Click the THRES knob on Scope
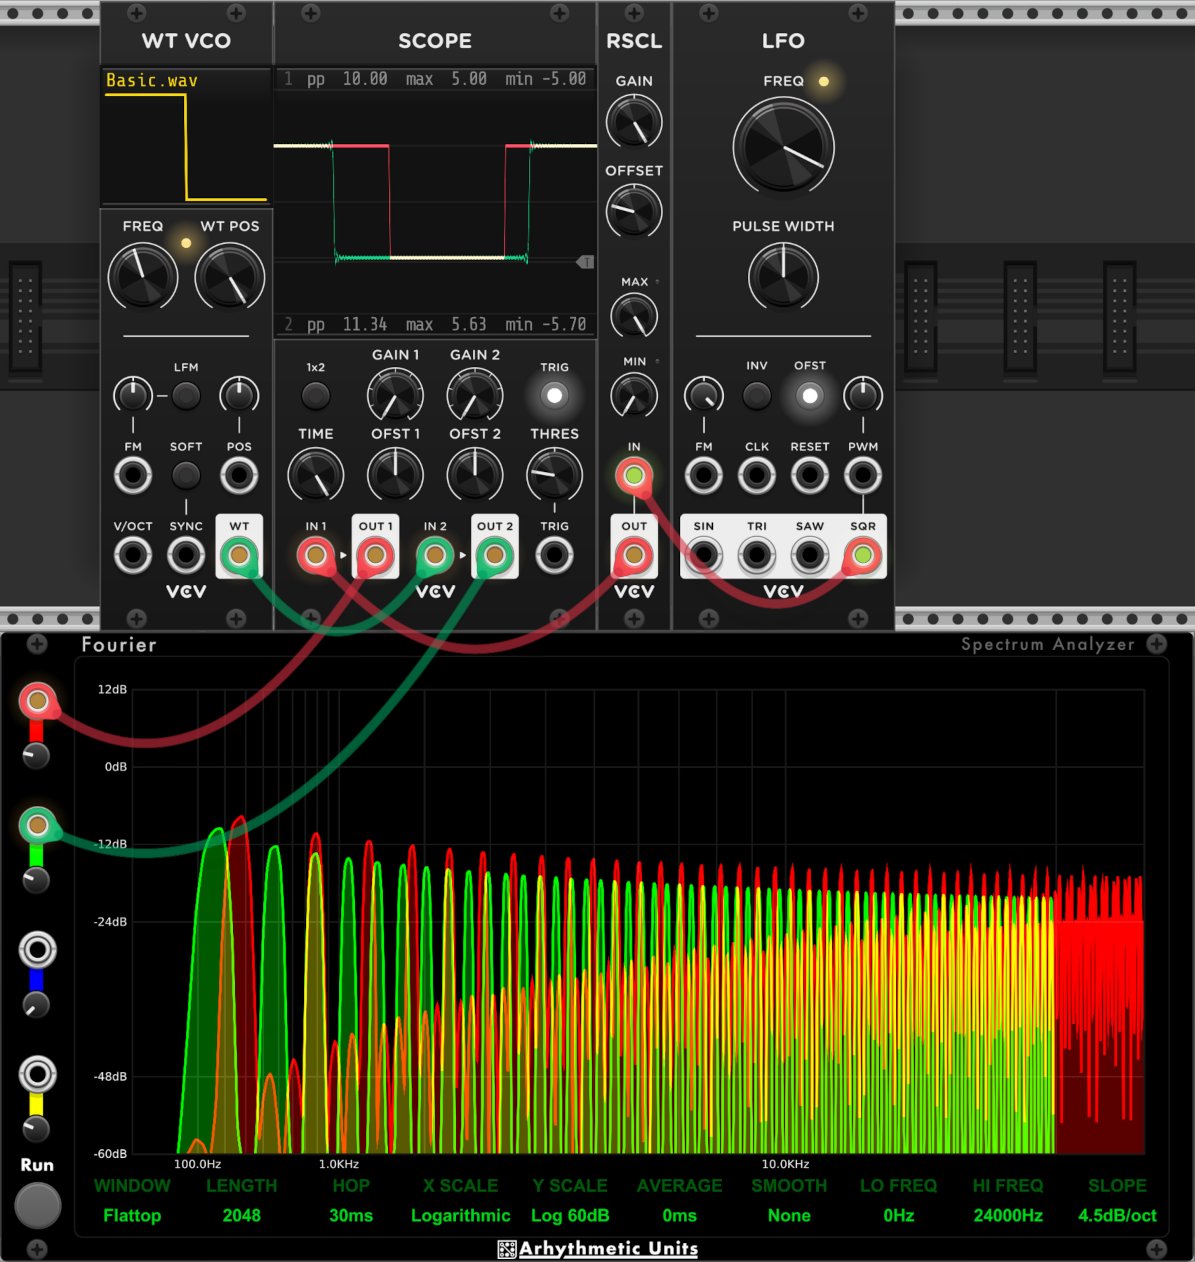This screenshot has height=1262, width=1195. tap(555, 475)
